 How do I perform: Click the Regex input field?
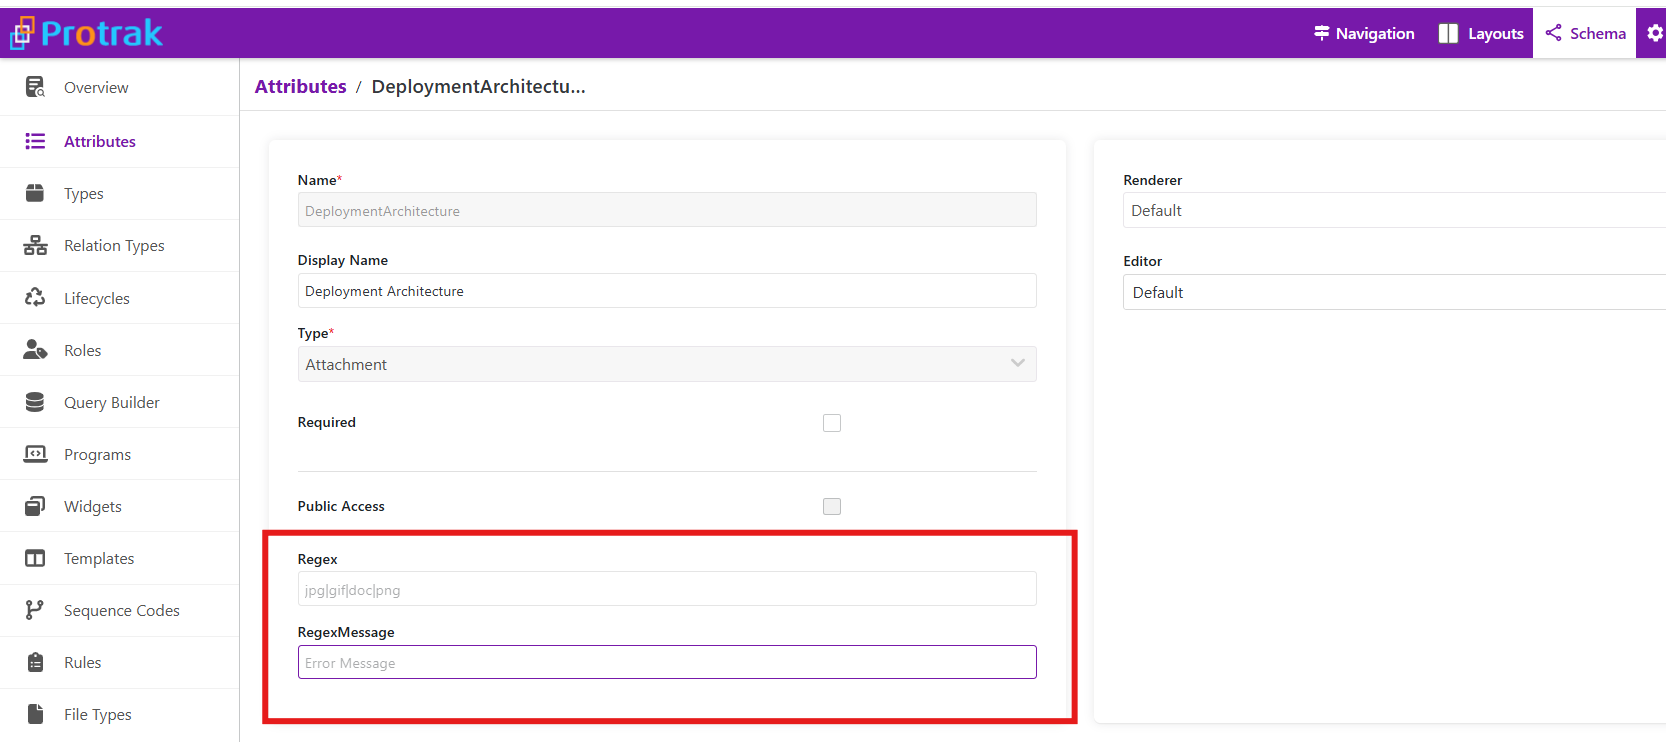(667, 590)
